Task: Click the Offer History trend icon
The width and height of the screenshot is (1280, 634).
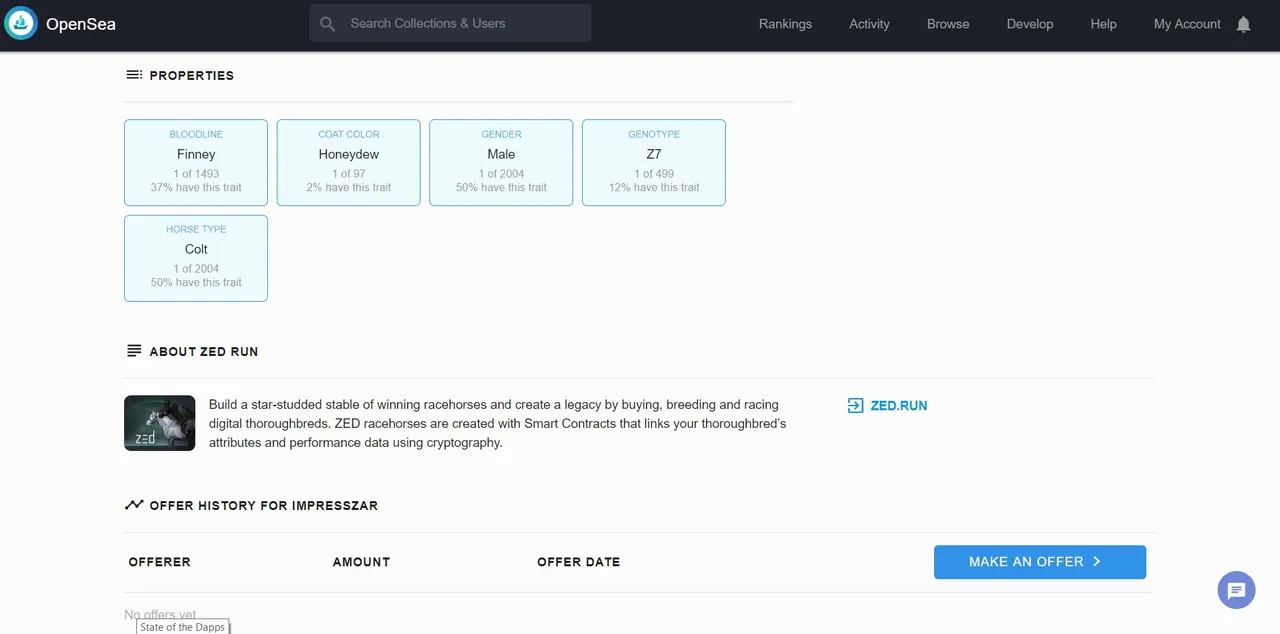Action: click(x=133, y=505)
